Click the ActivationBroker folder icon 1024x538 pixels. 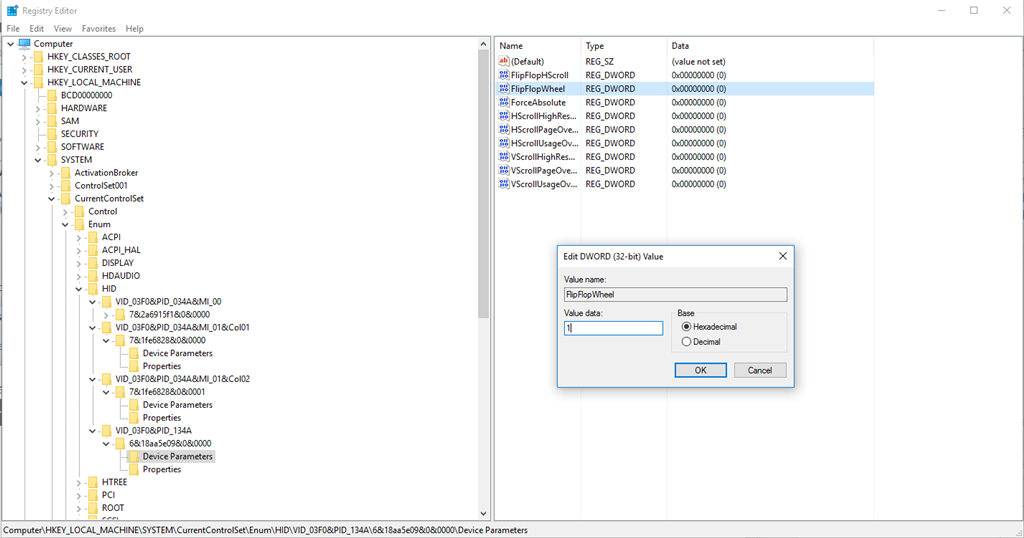65,173
